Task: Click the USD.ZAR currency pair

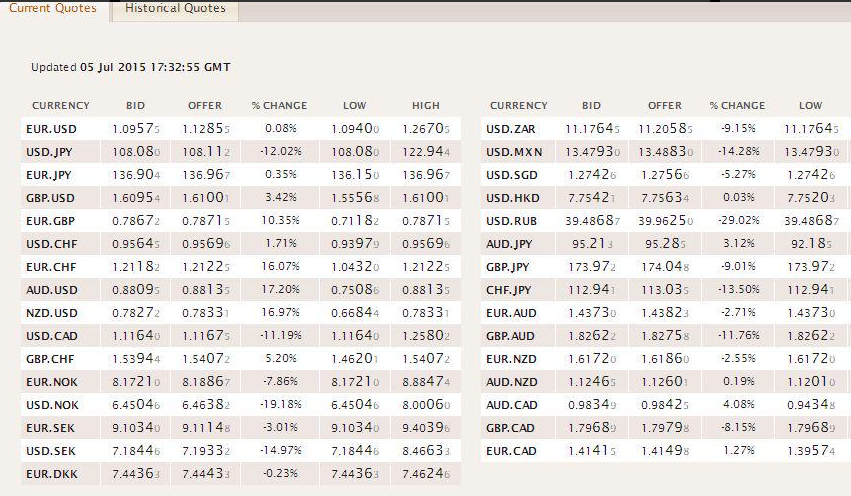Action: coord(511,129)
